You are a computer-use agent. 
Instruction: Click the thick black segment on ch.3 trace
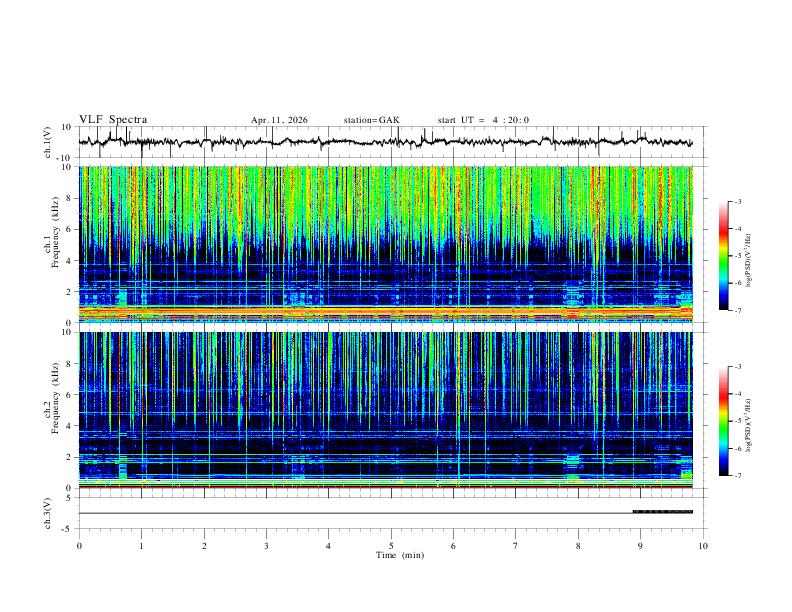pyautogui.click(x=663, y=512)
